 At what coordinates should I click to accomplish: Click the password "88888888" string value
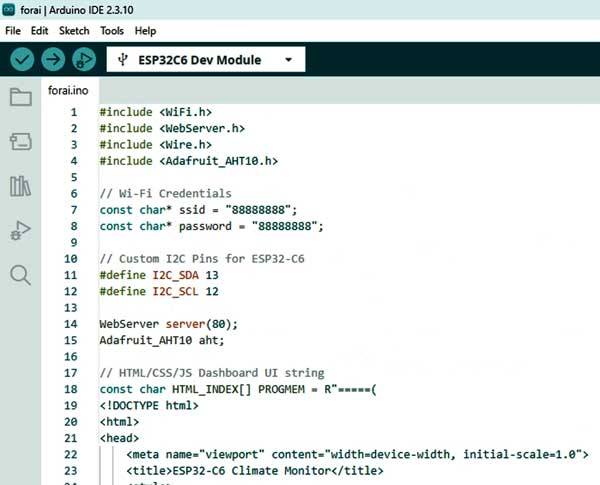[x=284, y=226]
